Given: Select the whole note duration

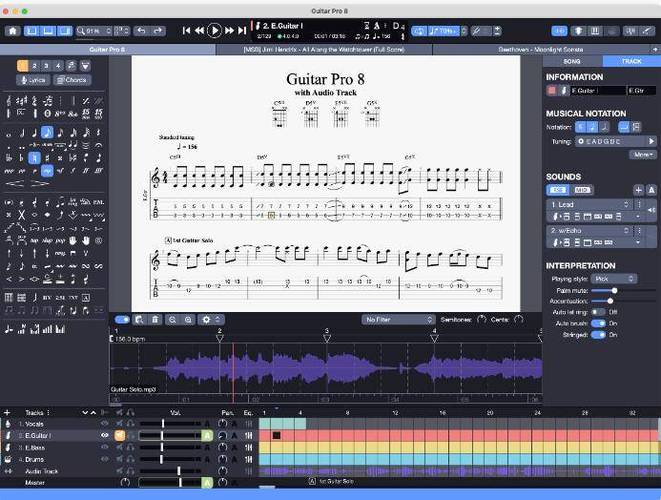Looking at the screenshot, I should pyautogui.click(x=9, y=134).
